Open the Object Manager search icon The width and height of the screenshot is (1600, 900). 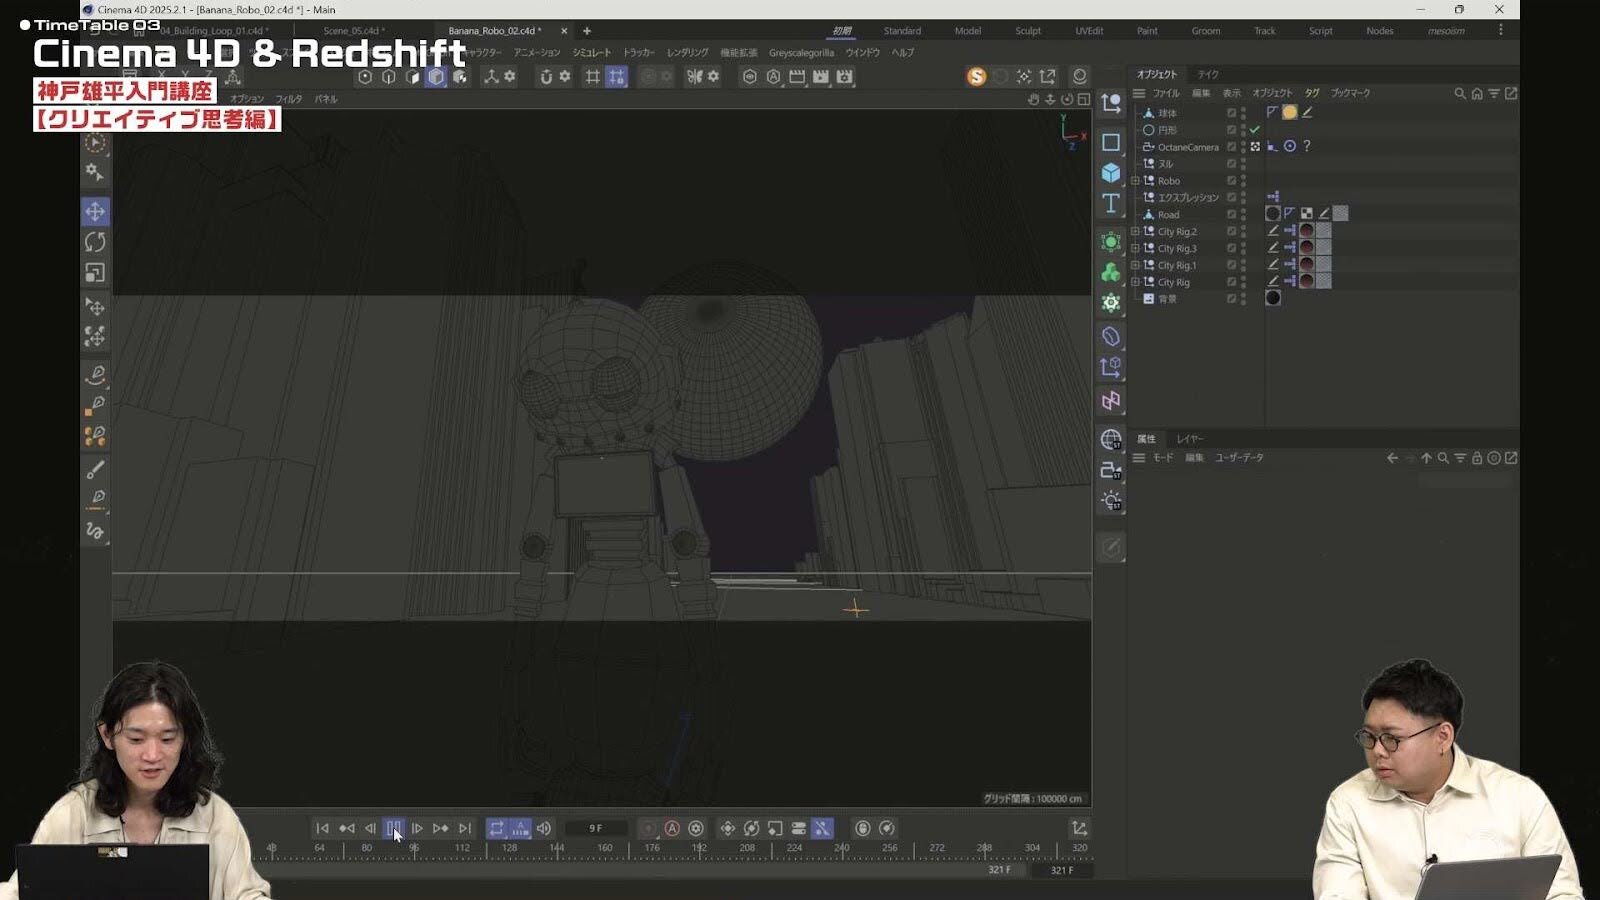click(x=1459, y=93)
